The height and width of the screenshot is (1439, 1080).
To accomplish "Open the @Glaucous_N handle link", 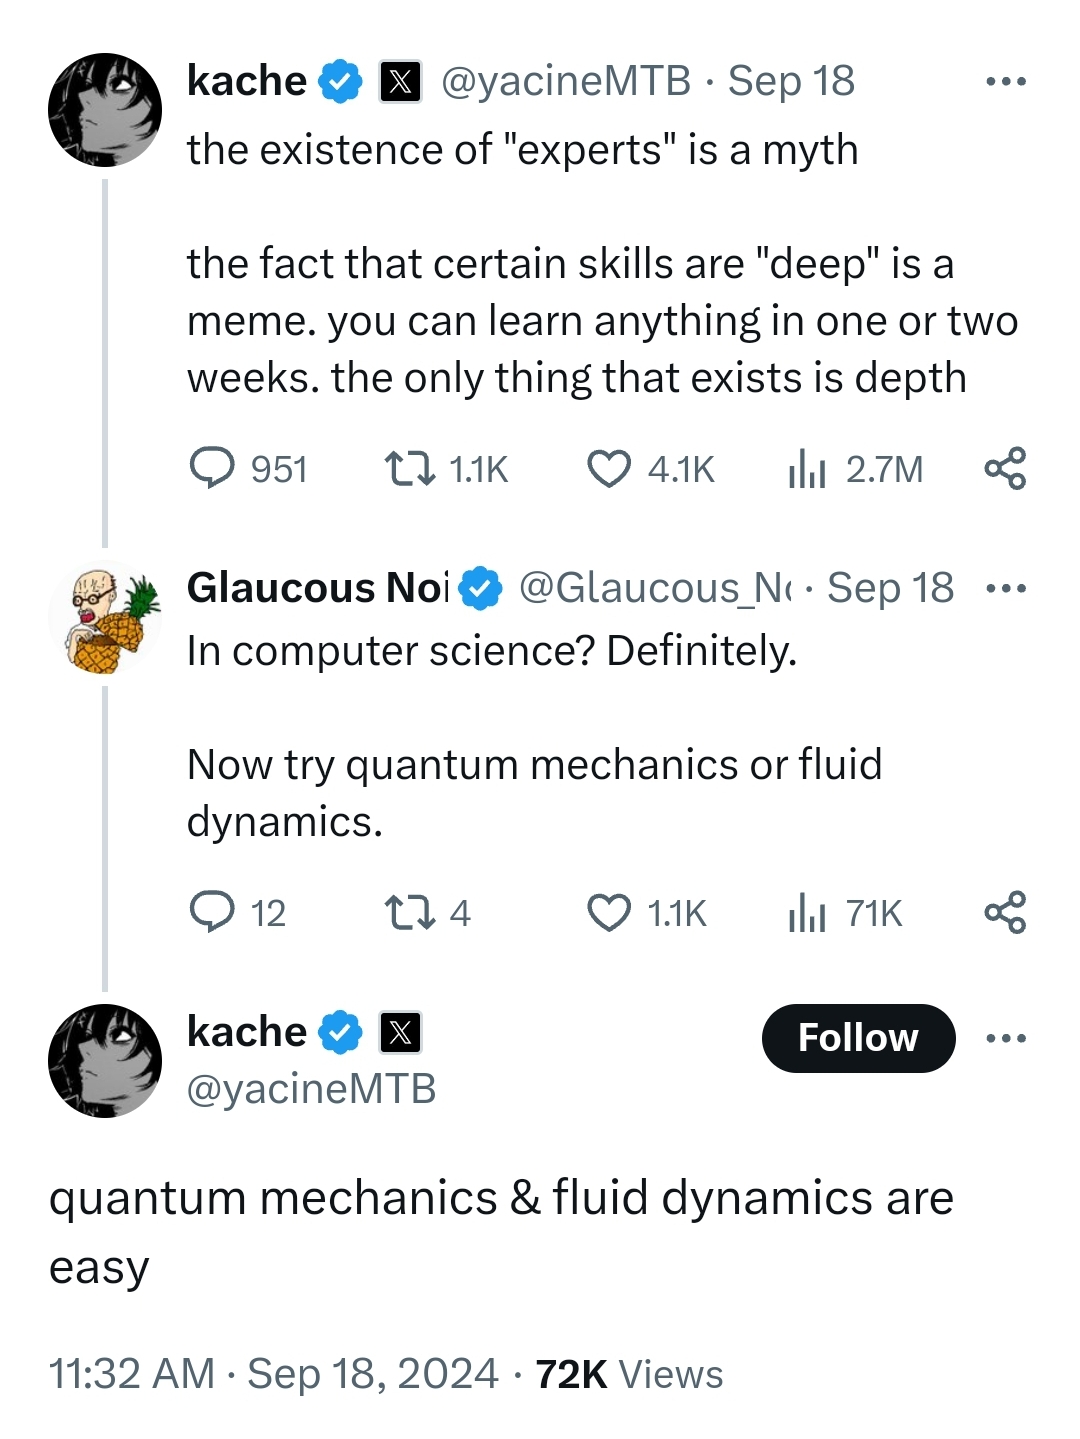I will coord(655,588).
